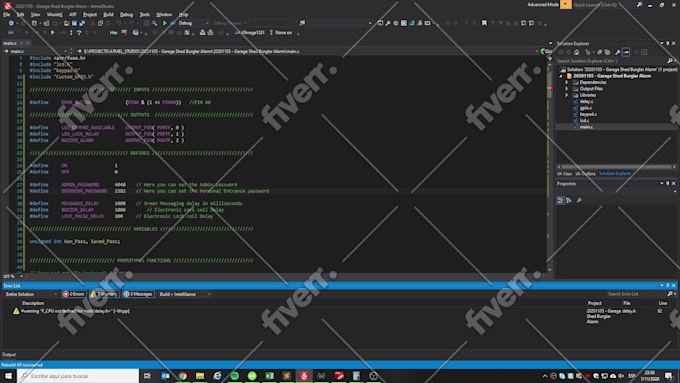Click the bookmark toggle icon in toolbar
The height and width of the screenshot is (383, 680).
484,23
